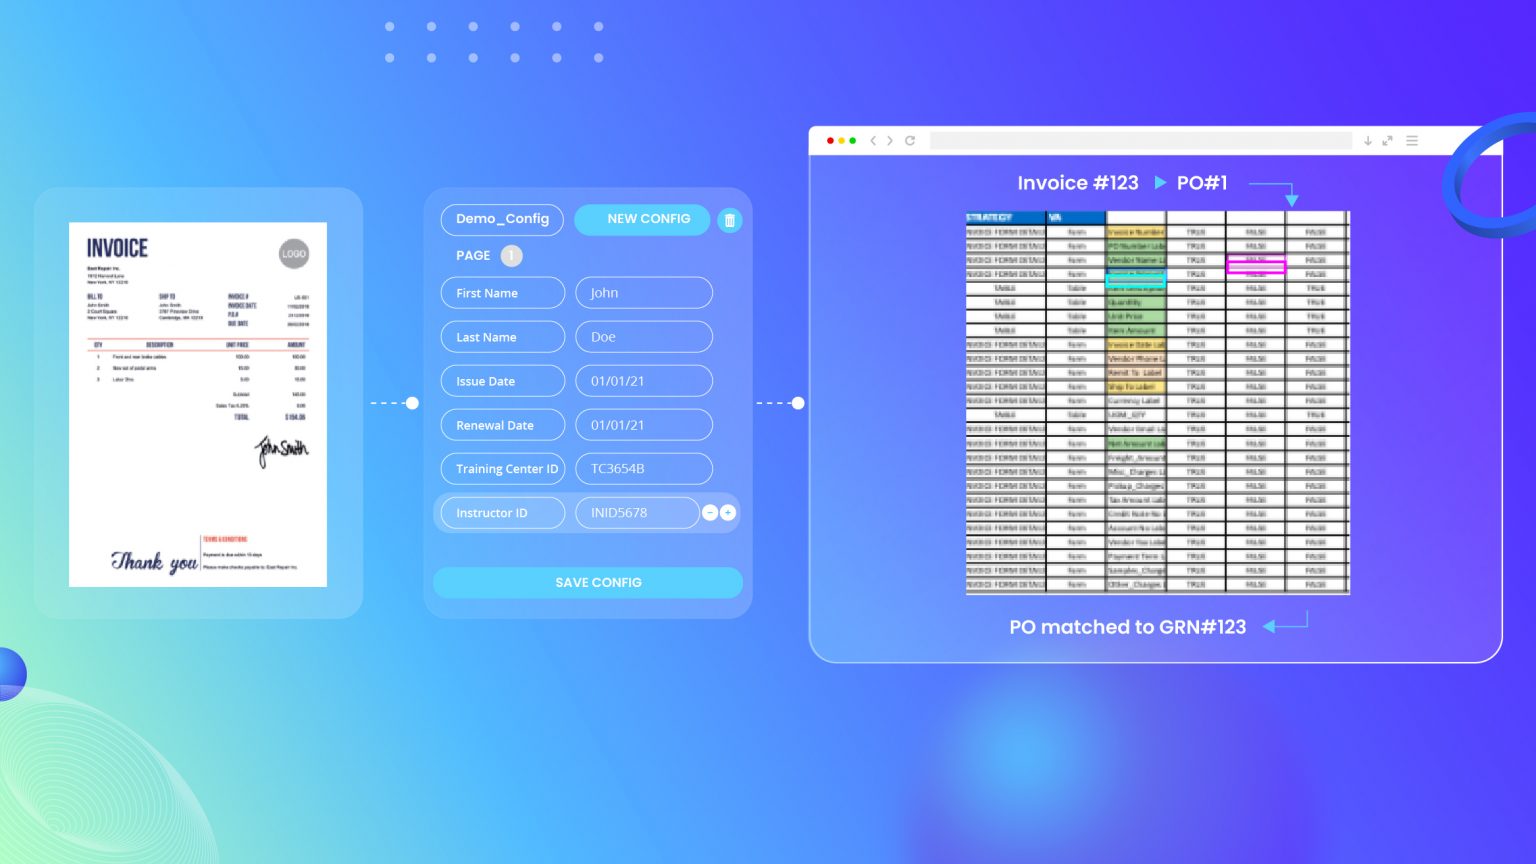Edit the First Name value John
This screenshot has width=1536, height=864.
(643, 292)
